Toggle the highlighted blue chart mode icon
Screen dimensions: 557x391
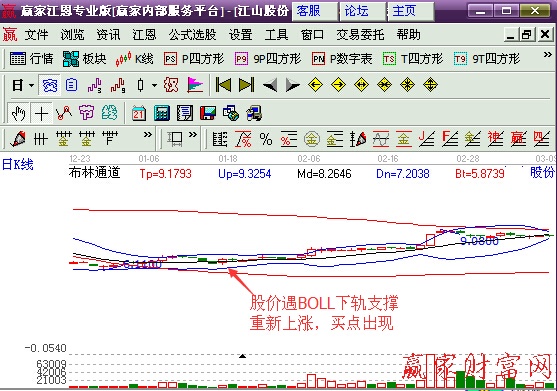50,85
